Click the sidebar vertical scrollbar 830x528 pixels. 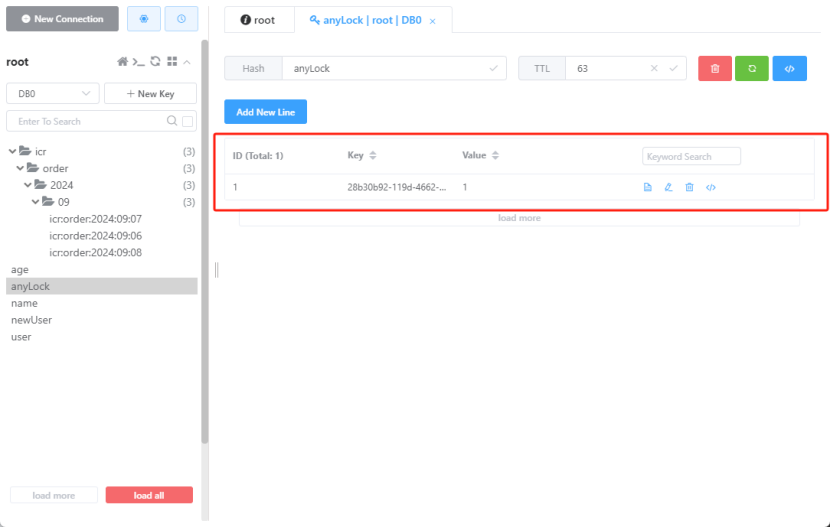[x=205, y=241]
